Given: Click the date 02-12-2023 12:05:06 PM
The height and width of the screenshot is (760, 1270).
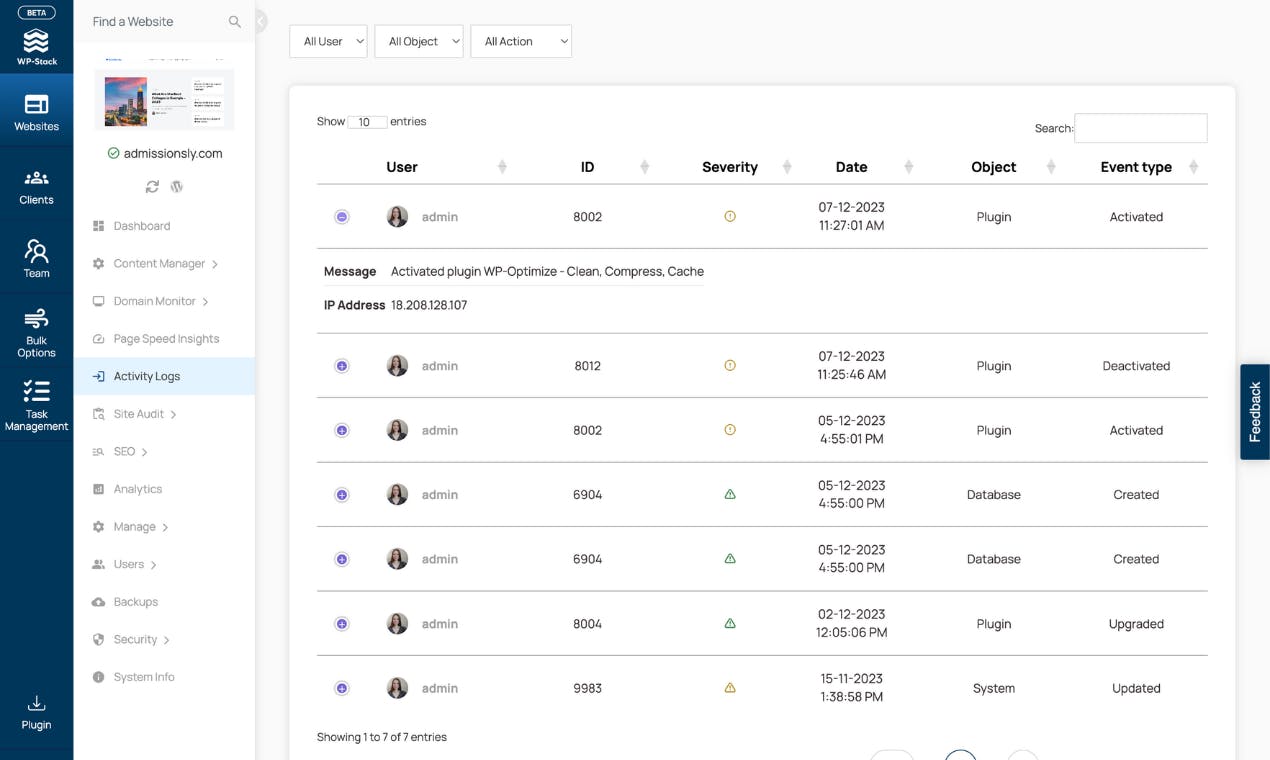Looking at the screenshot, I should coord(851,624).
